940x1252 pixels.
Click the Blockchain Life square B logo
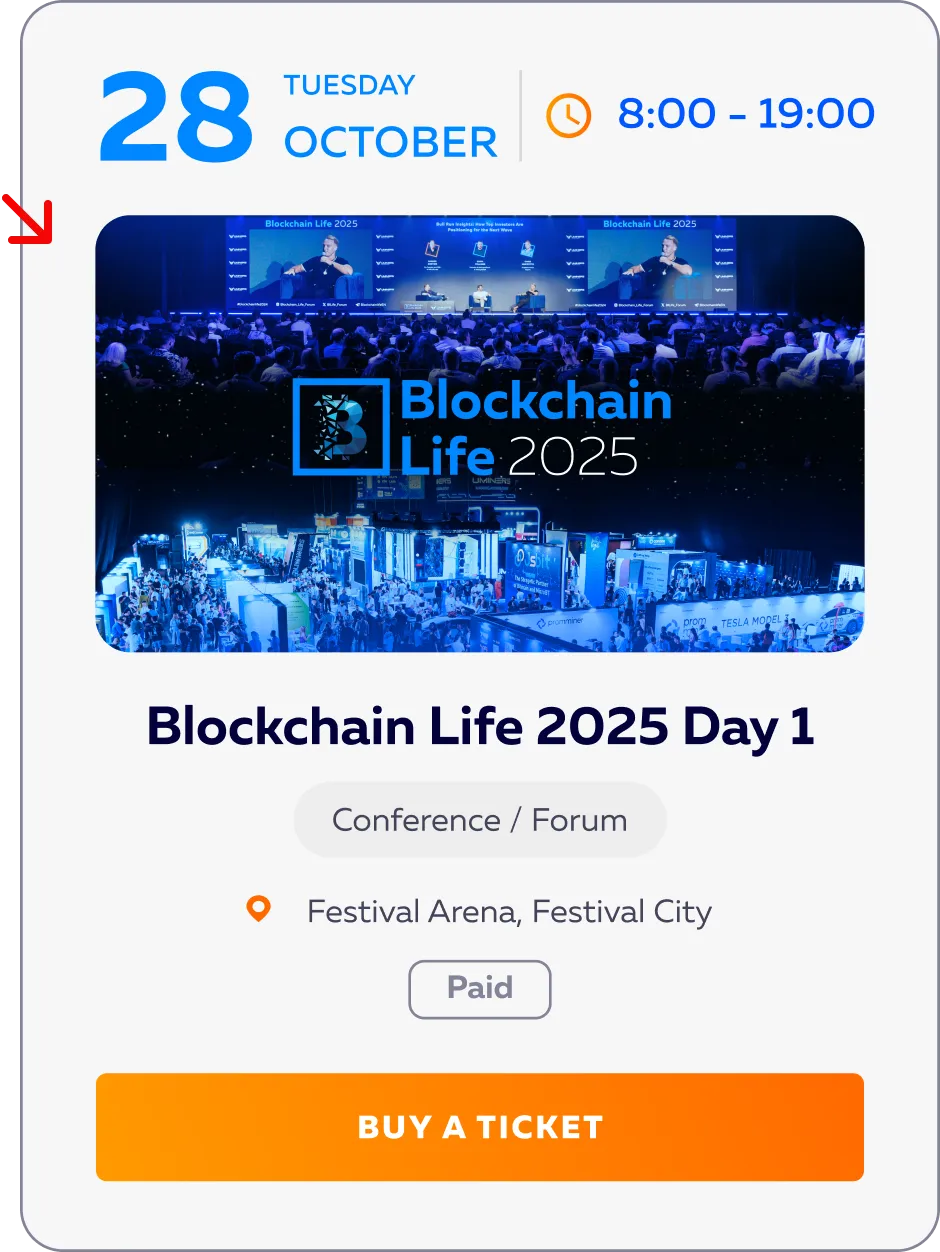click(x=341, y=427)
